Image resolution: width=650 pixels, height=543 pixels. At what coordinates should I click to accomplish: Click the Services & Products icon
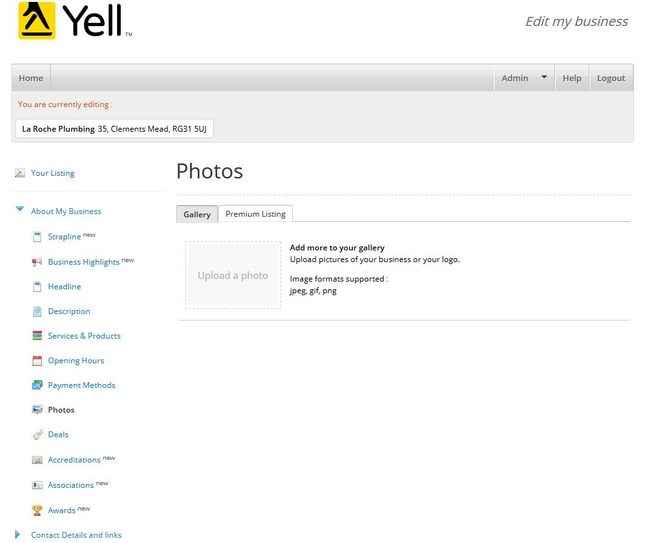37,336
